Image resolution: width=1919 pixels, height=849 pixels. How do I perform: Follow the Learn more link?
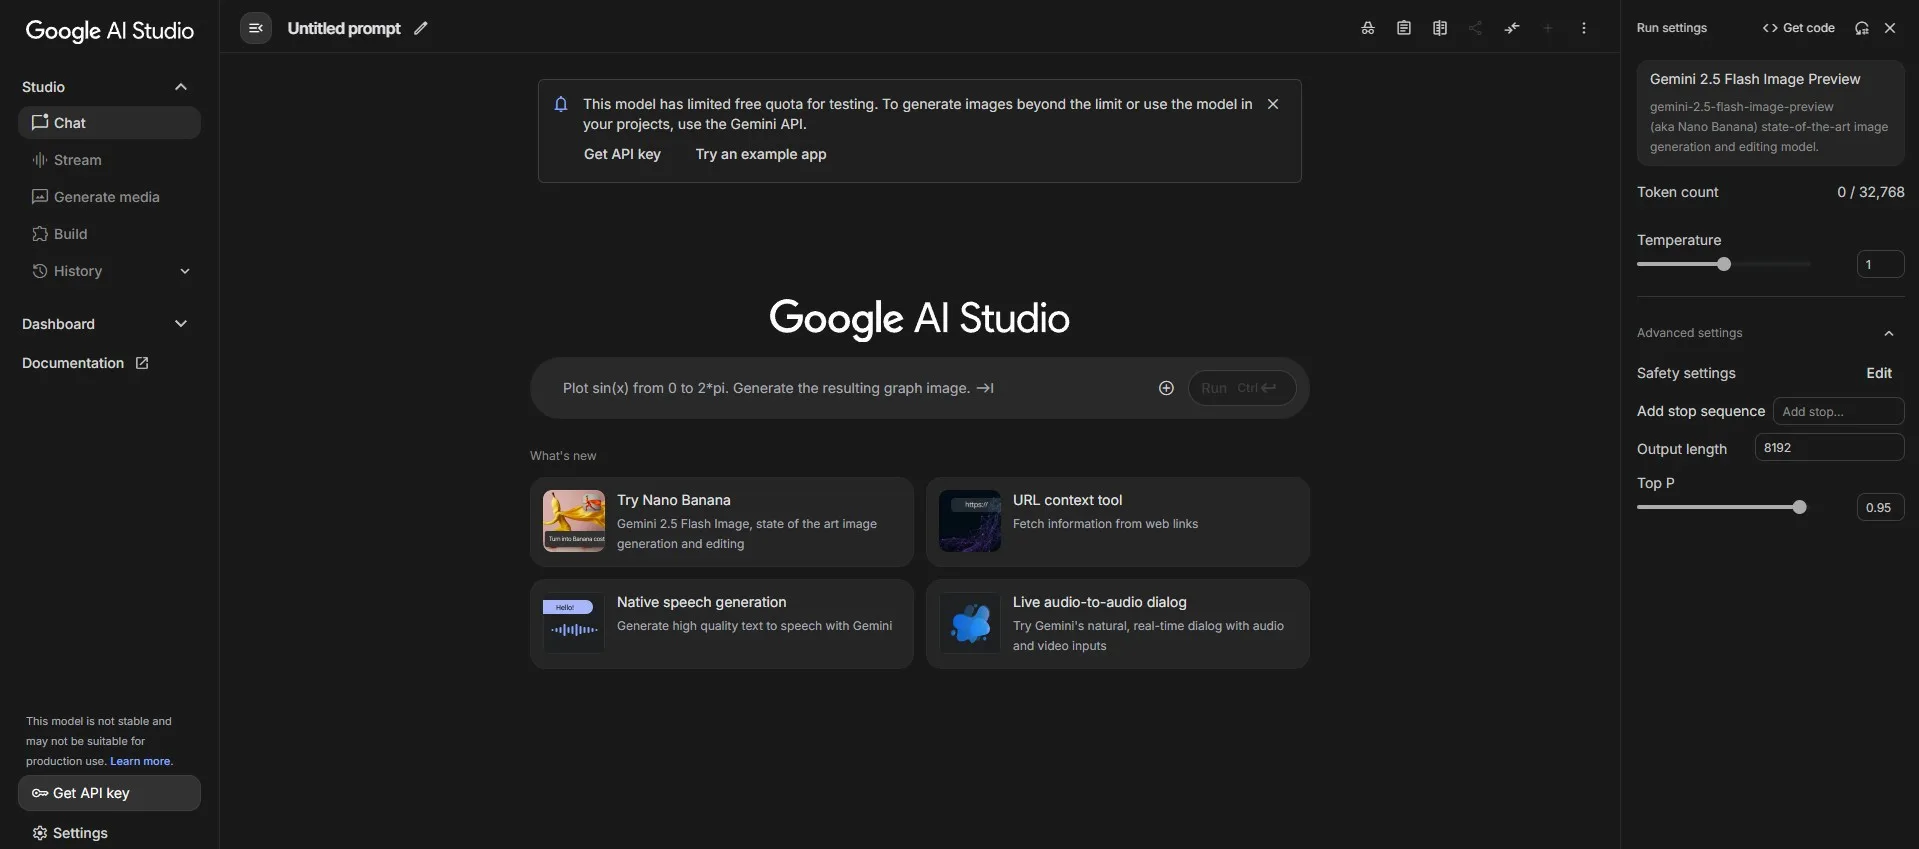140,761
